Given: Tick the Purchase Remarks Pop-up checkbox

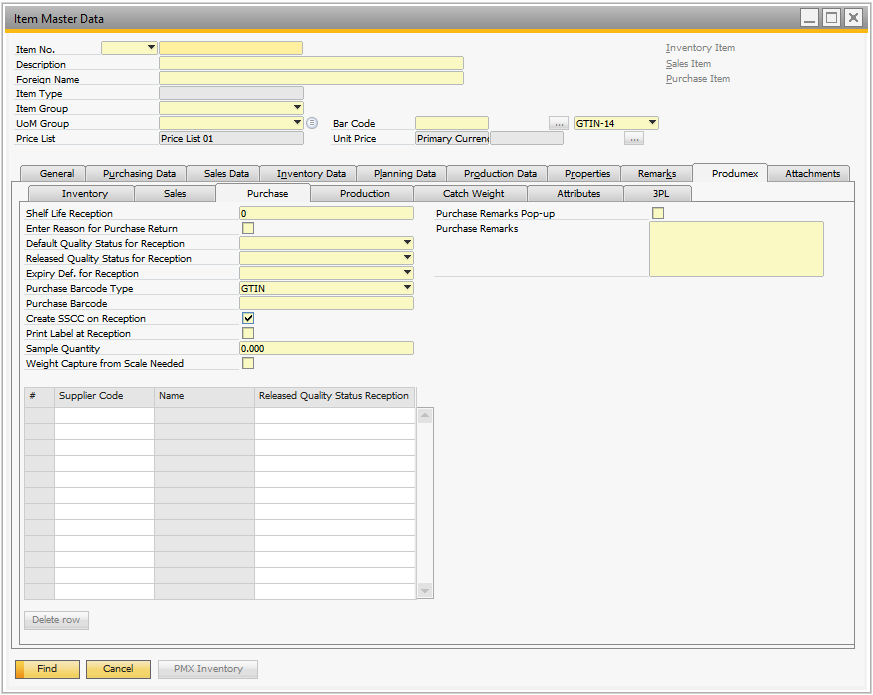Looking at the screenshot, I should 658,213.
